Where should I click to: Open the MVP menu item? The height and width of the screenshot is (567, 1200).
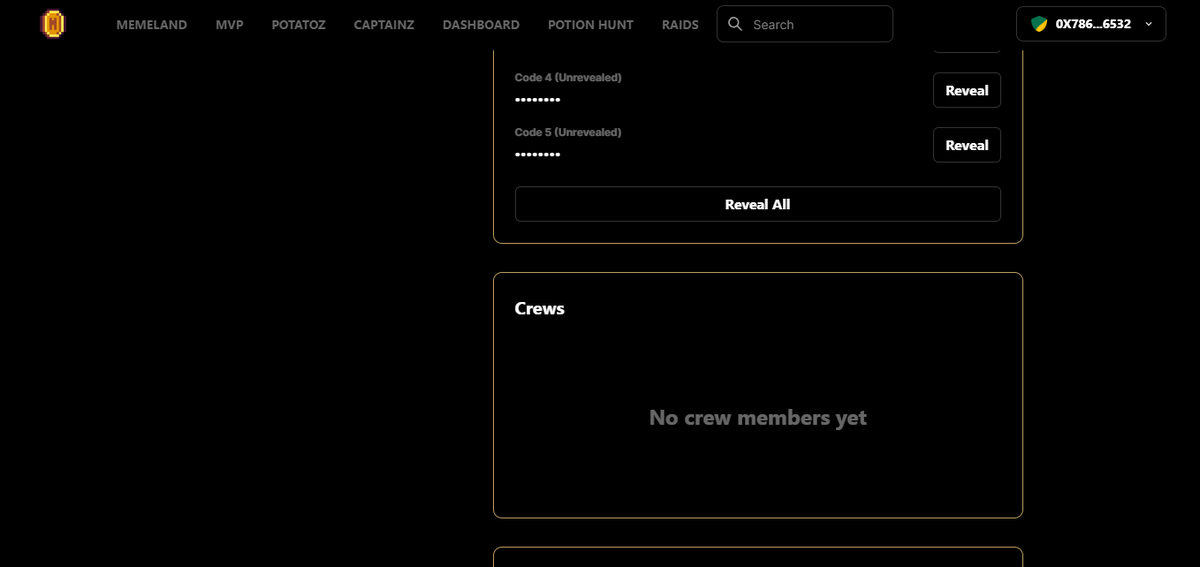[230, 25]
